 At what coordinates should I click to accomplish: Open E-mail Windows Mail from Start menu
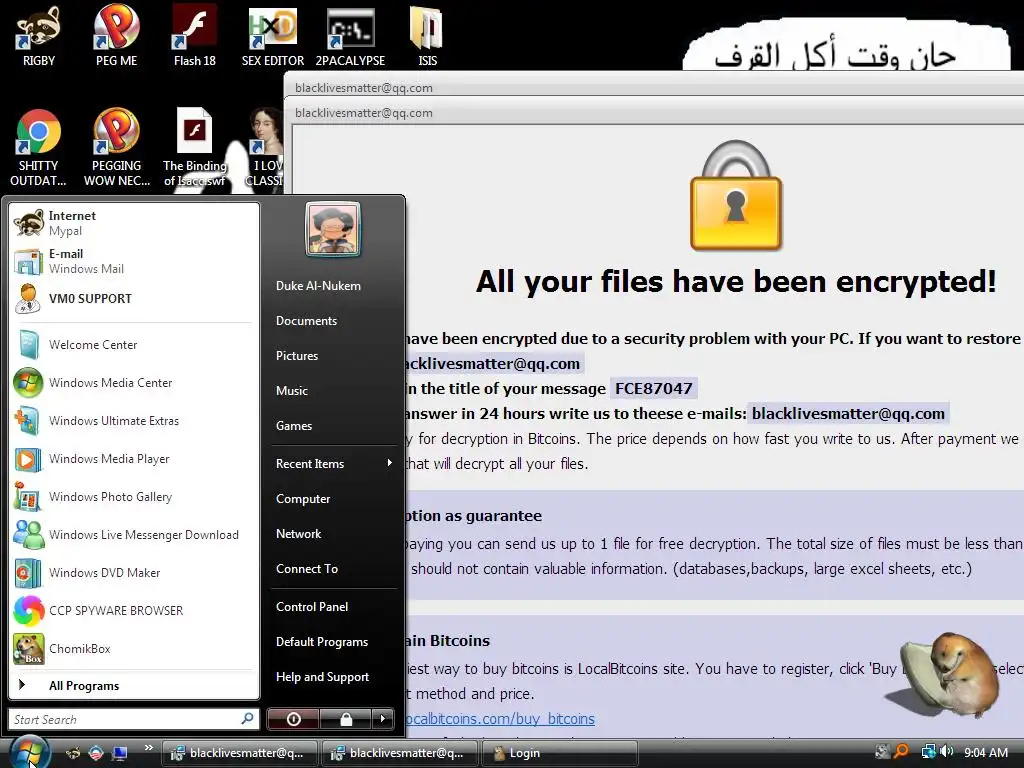pos(133,261)
